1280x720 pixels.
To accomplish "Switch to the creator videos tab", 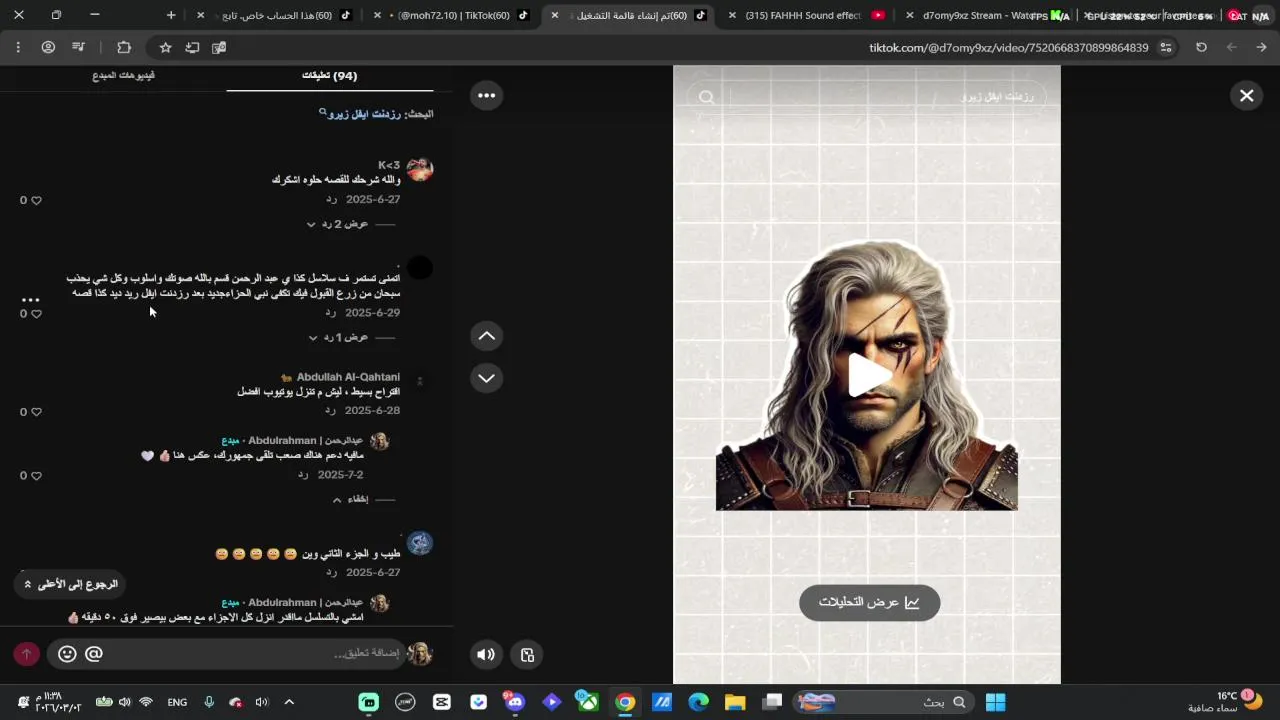I will coord(124,76).
